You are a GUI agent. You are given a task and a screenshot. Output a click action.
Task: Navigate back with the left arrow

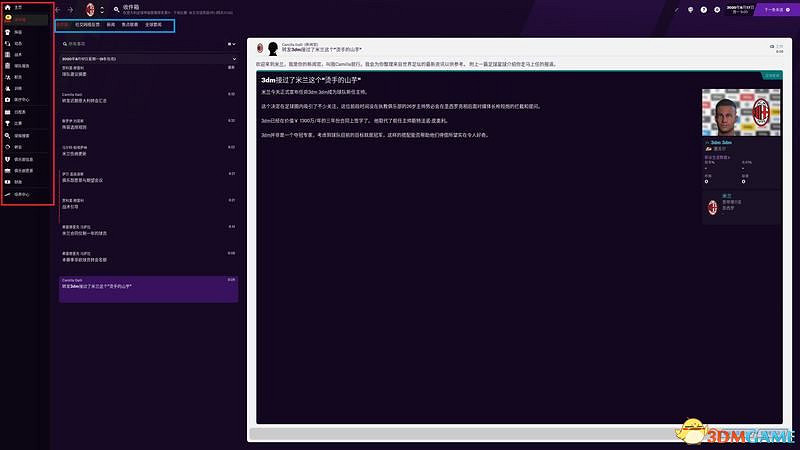click(x=59, y=10)
